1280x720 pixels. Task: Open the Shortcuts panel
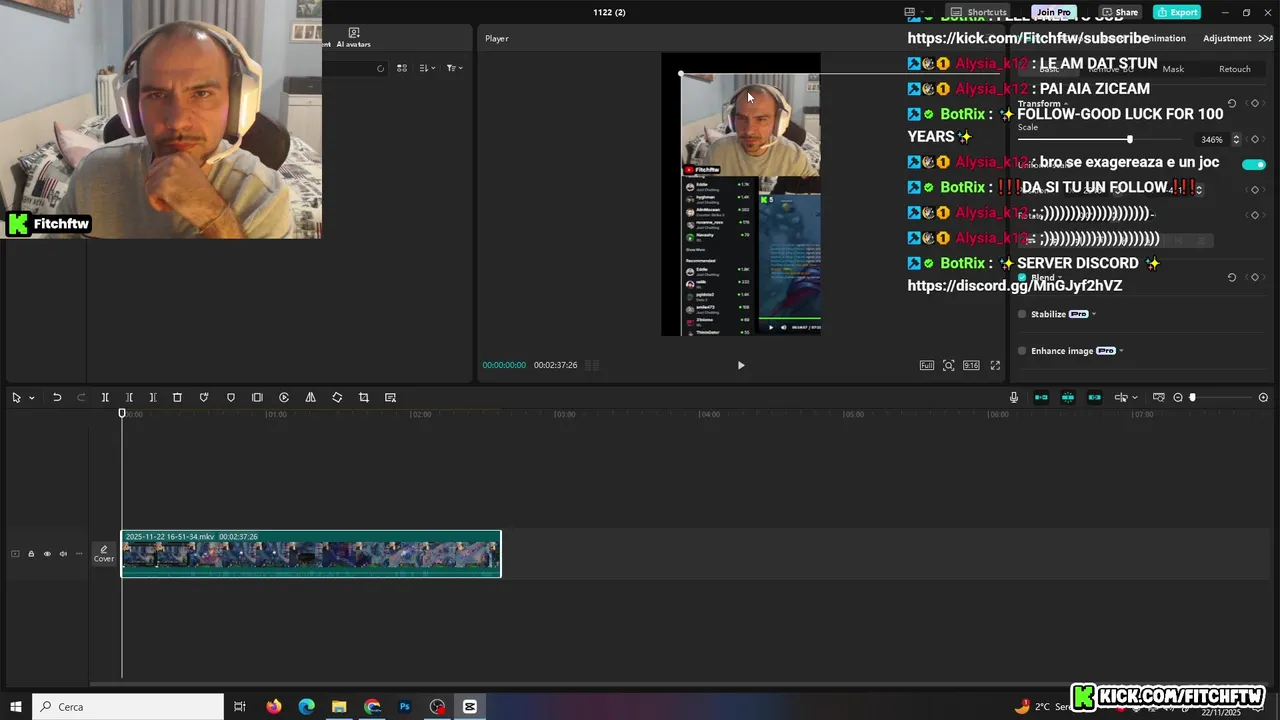pos(978,12)
